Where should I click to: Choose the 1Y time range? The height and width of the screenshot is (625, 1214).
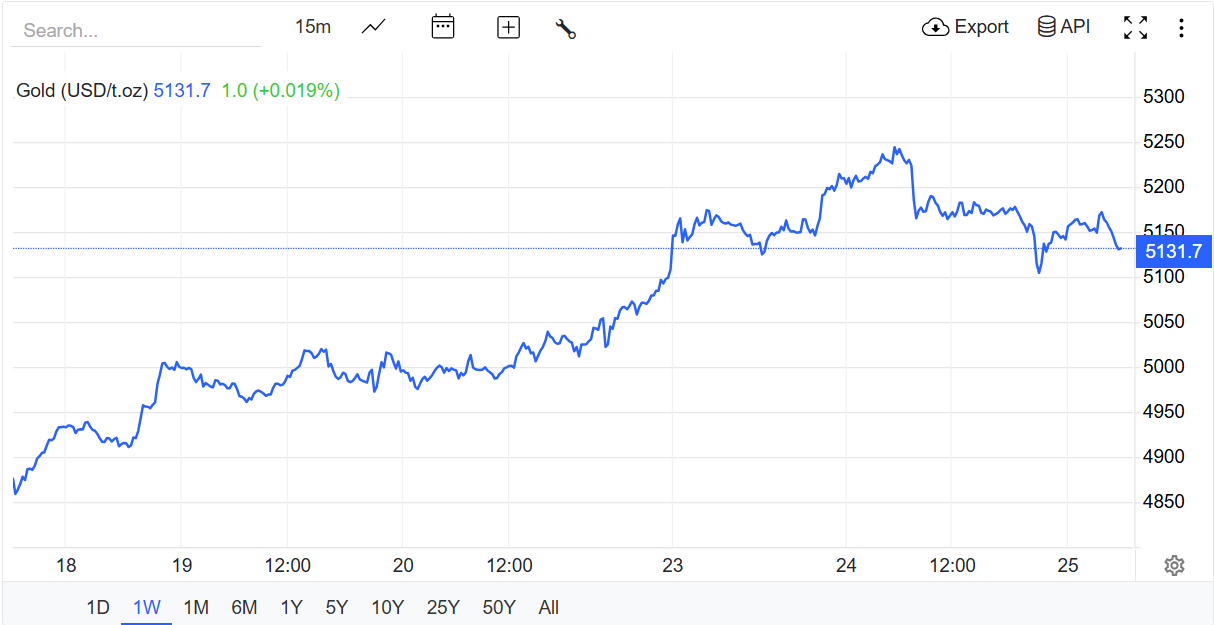[x=291, y=607]
